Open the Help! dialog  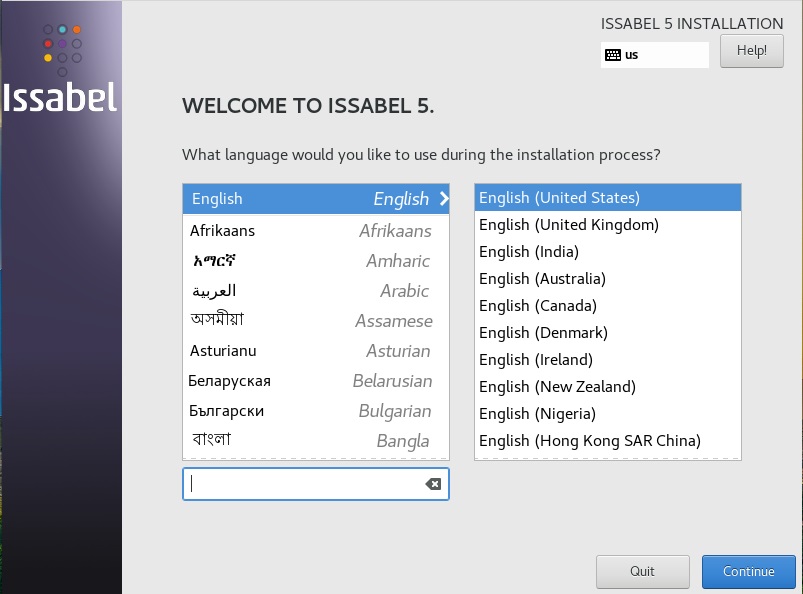coord(751,50)
